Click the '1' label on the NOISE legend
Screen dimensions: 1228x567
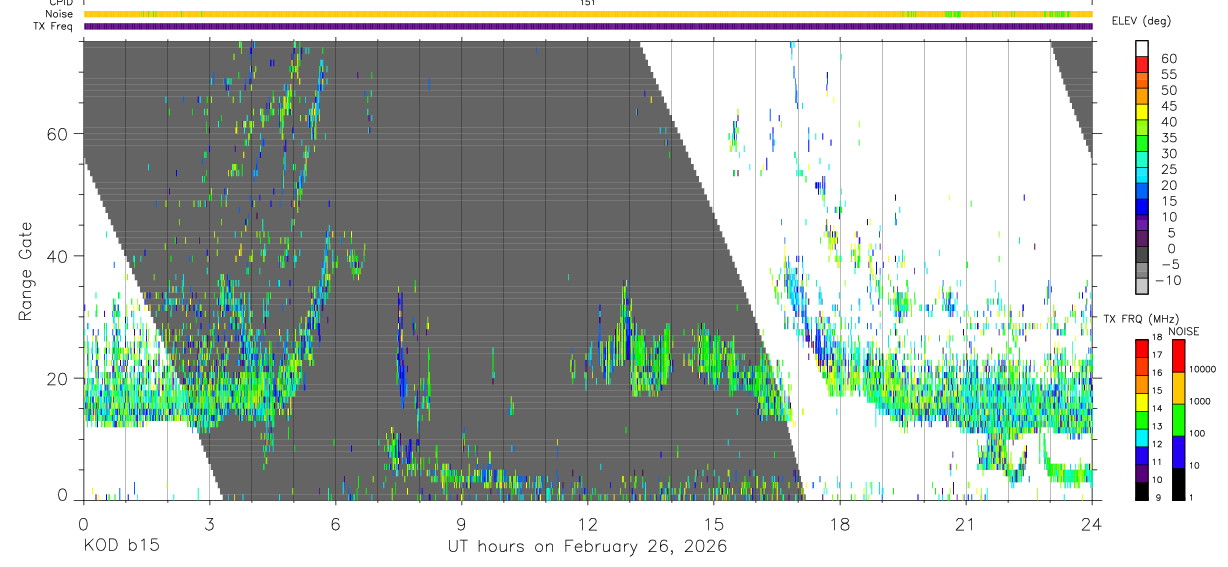click(x=1191, y=497)
